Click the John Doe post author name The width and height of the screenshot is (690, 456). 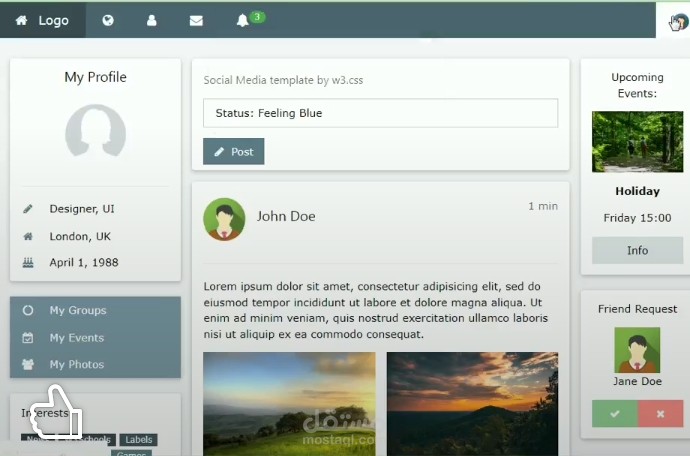coord(286,216)
